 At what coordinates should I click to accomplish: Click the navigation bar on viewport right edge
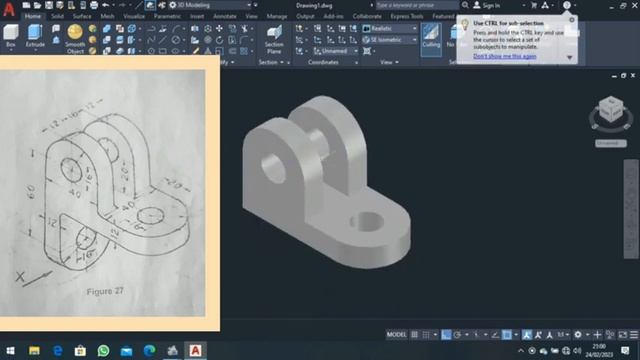[x=631, y=209]
